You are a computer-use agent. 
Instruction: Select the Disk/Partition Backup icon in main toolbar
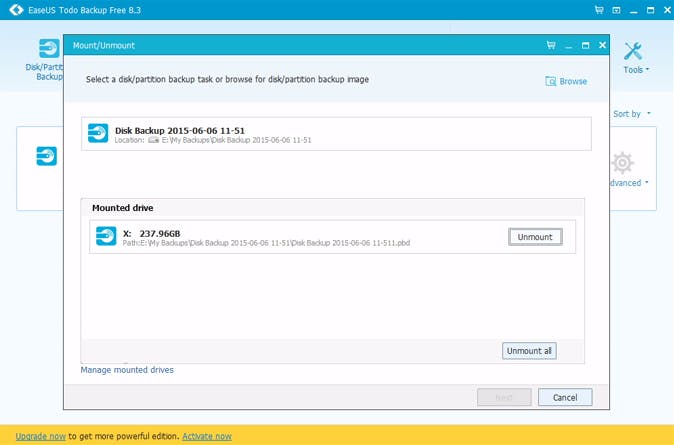[49, 48]
